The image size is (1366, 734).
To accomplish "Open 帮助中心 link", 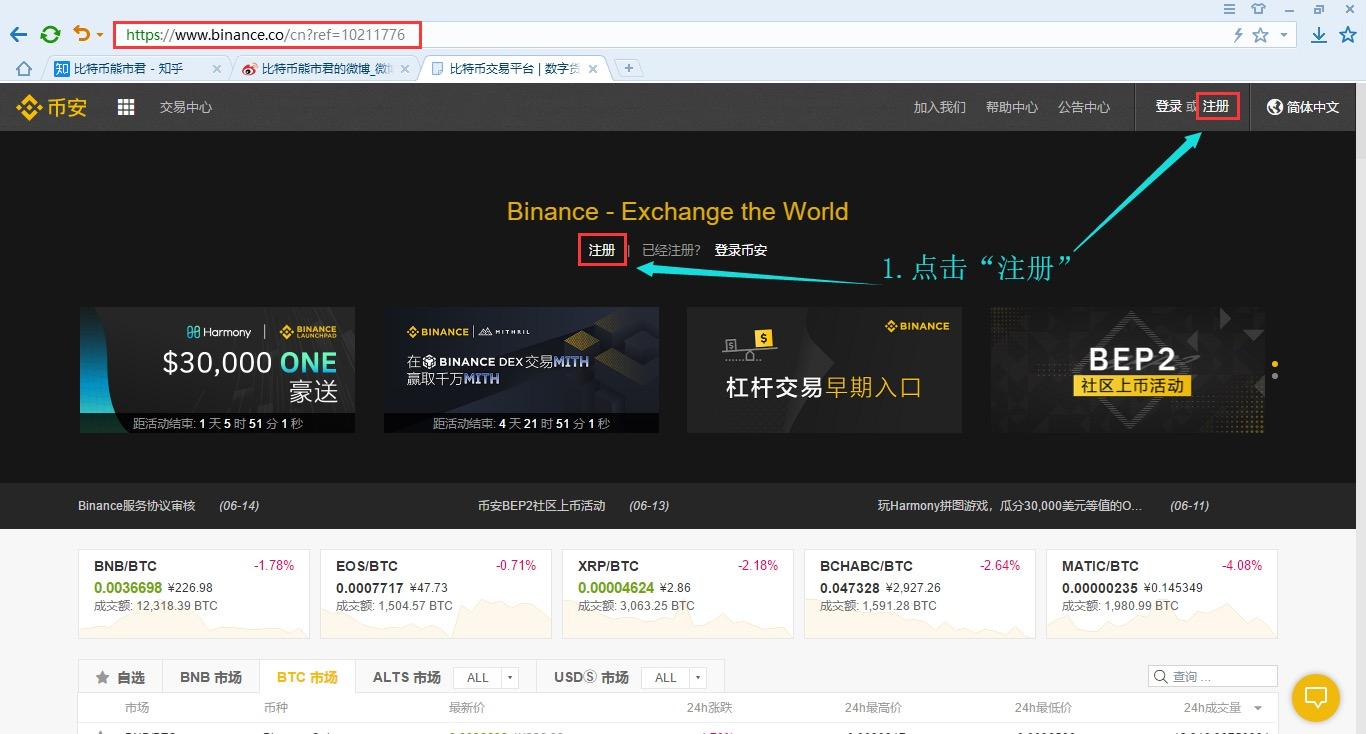I will pyautogui.click(x=1012, y=107).
